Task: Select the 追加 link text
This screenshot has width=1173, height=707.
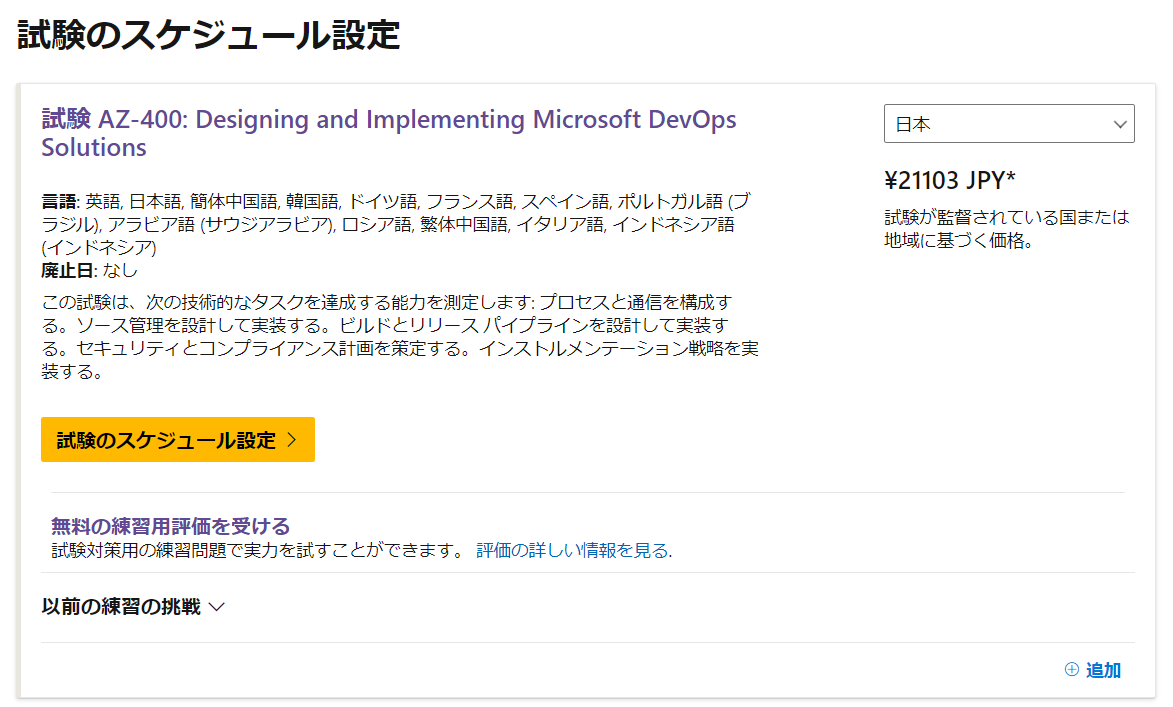Action: [1103, 670]
